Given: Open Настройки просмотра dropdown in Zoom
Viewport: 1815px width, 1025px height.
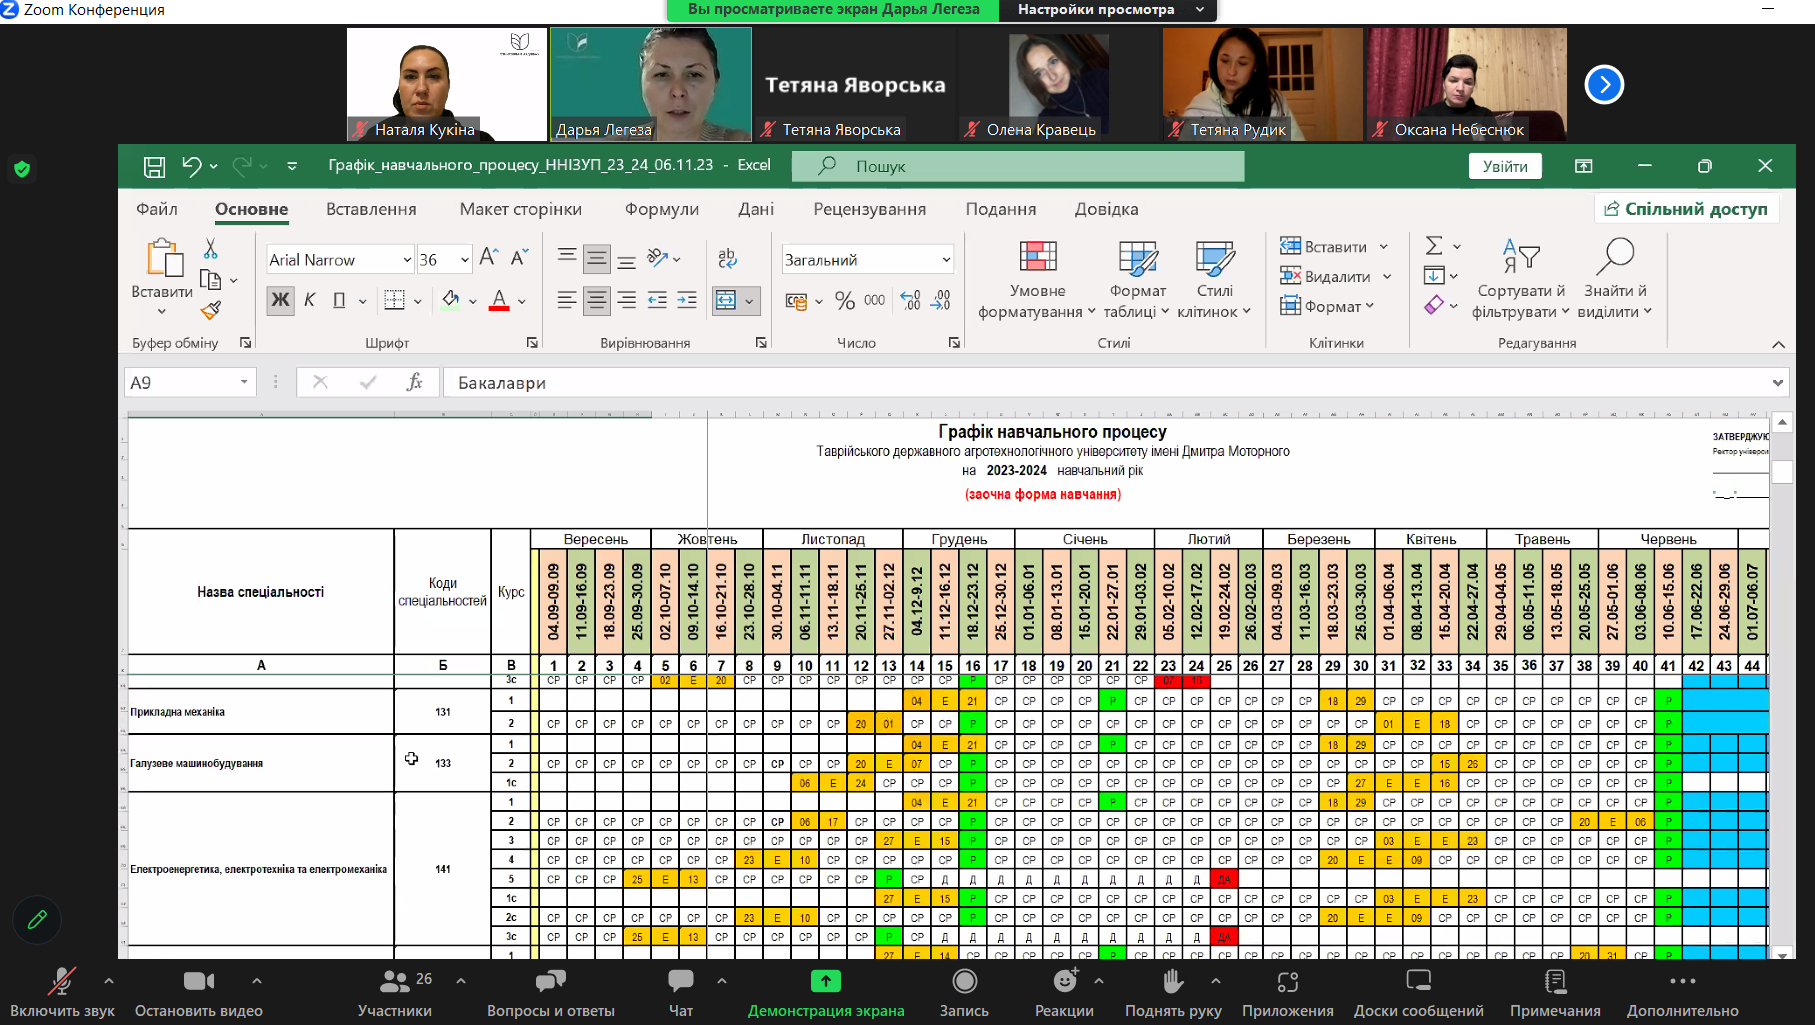Looking at the screenshot, I should pyautogui.click(x=1108, y=10).
